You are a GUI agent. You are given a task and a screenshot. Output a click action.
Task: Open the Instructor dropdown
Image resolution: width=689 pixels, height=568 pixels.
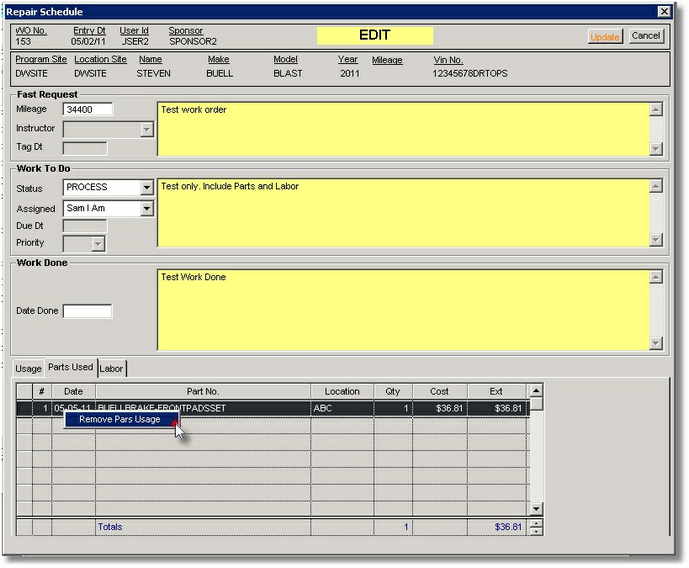pos(146,129)
